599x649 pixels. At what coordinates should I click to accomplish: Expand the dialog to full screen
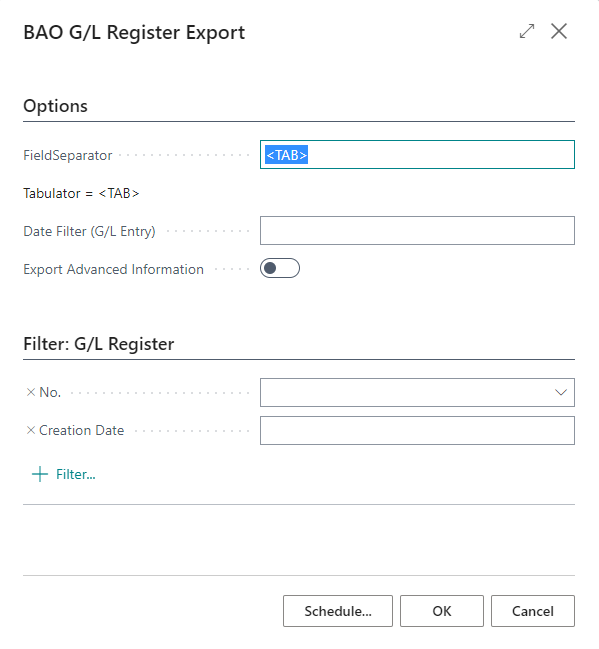point(527,31)
